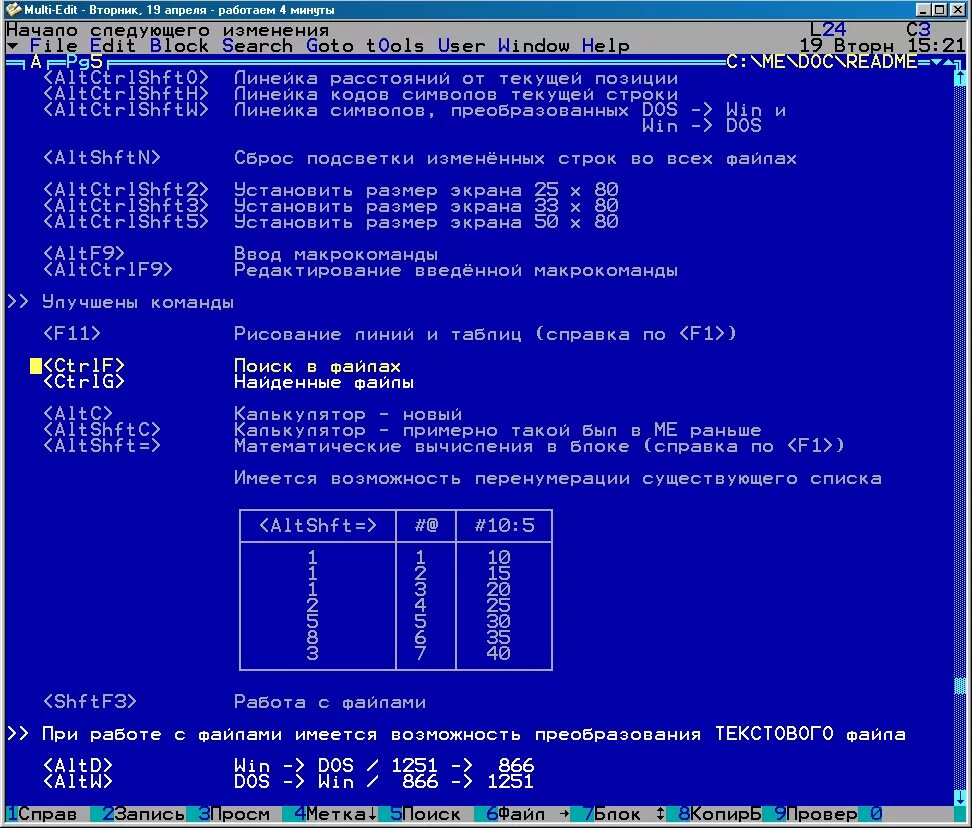Open the File menu

(x=53, y=46)
